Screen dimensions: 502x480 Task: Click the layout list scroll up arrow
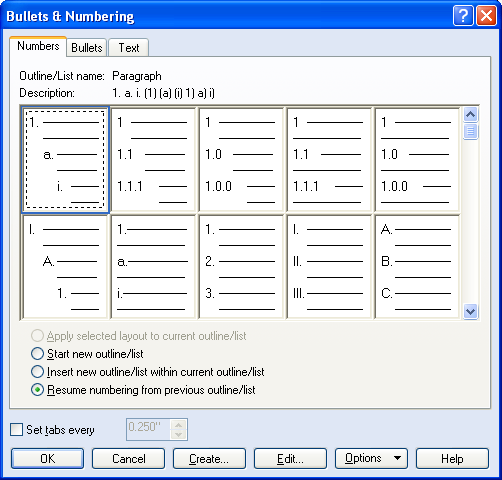point(470,115)
